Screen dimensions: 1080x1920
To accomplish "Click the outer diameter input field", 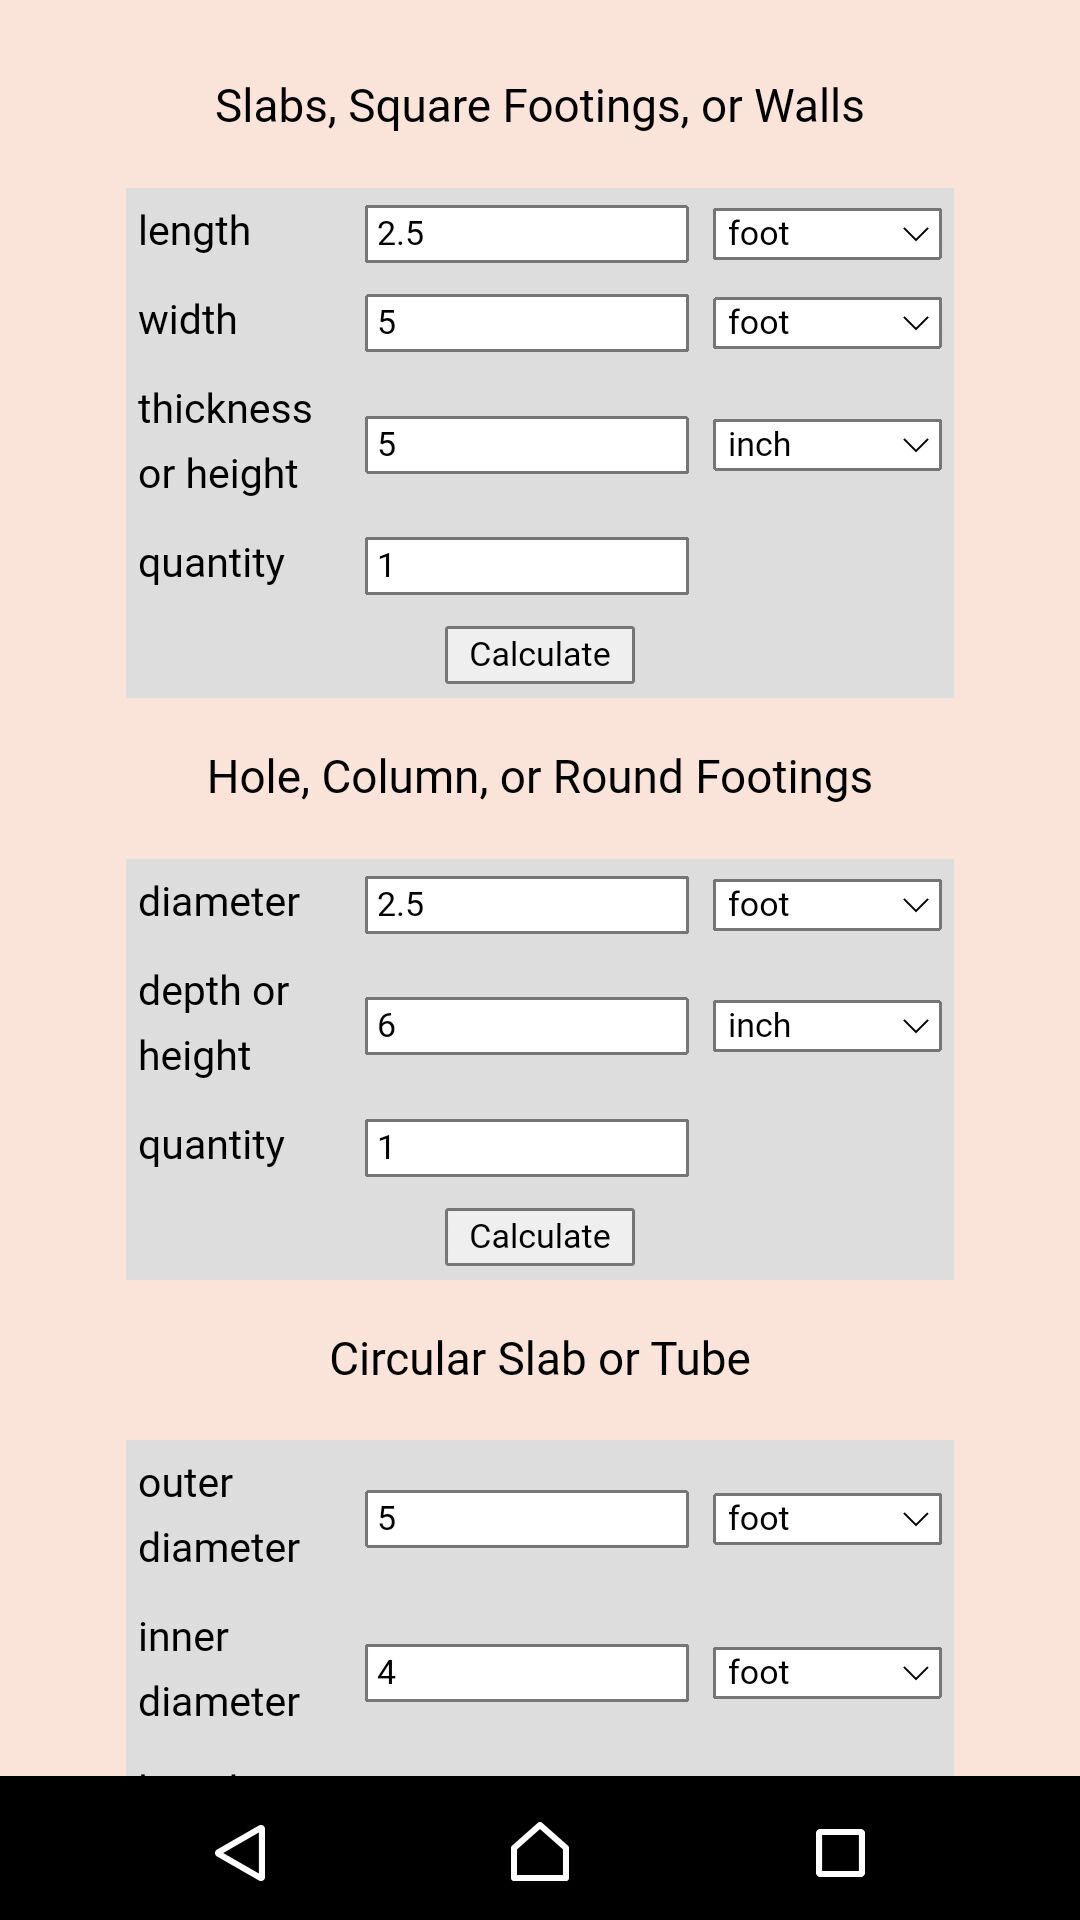I will [x=527, y=1519].
